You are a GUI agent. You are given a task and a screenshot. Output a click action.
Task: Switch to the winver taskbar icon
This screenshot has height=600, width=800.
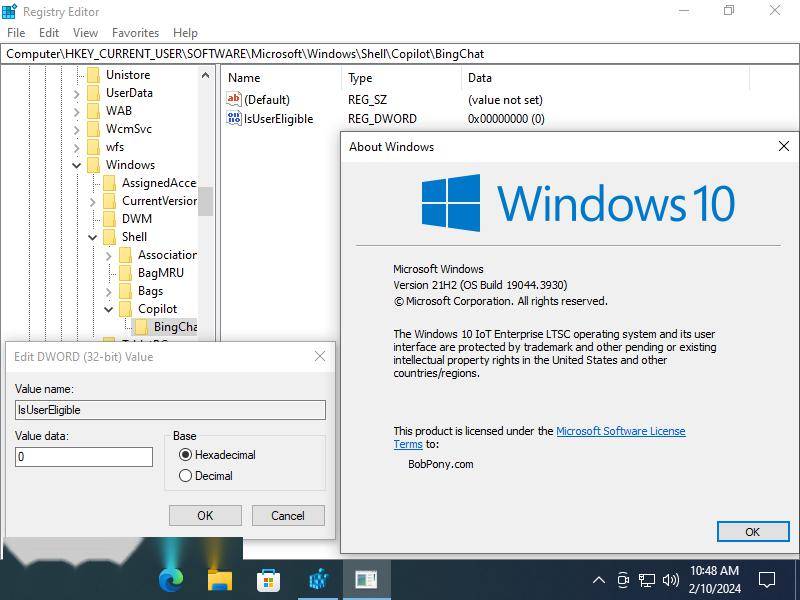tap(366, 580)
